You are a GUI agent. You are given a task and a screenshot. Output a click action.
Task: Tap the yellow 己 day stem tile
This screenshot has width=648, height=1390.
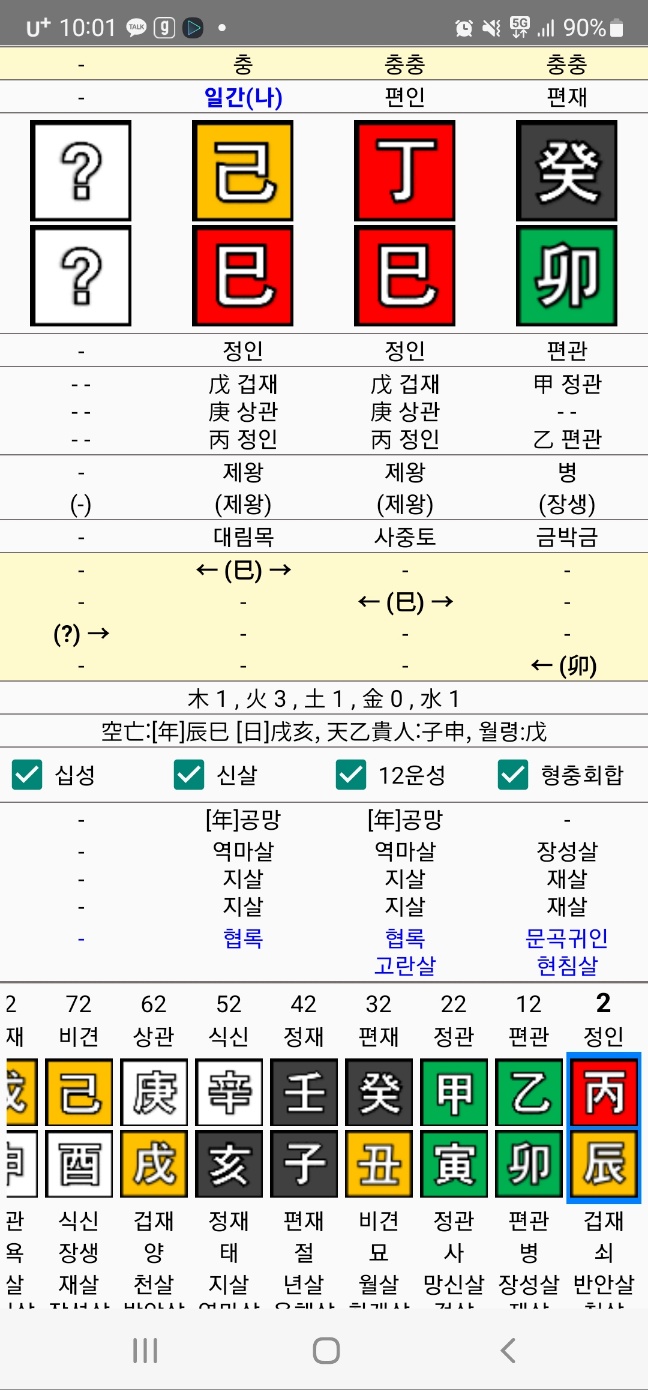(x=242, y=171)
